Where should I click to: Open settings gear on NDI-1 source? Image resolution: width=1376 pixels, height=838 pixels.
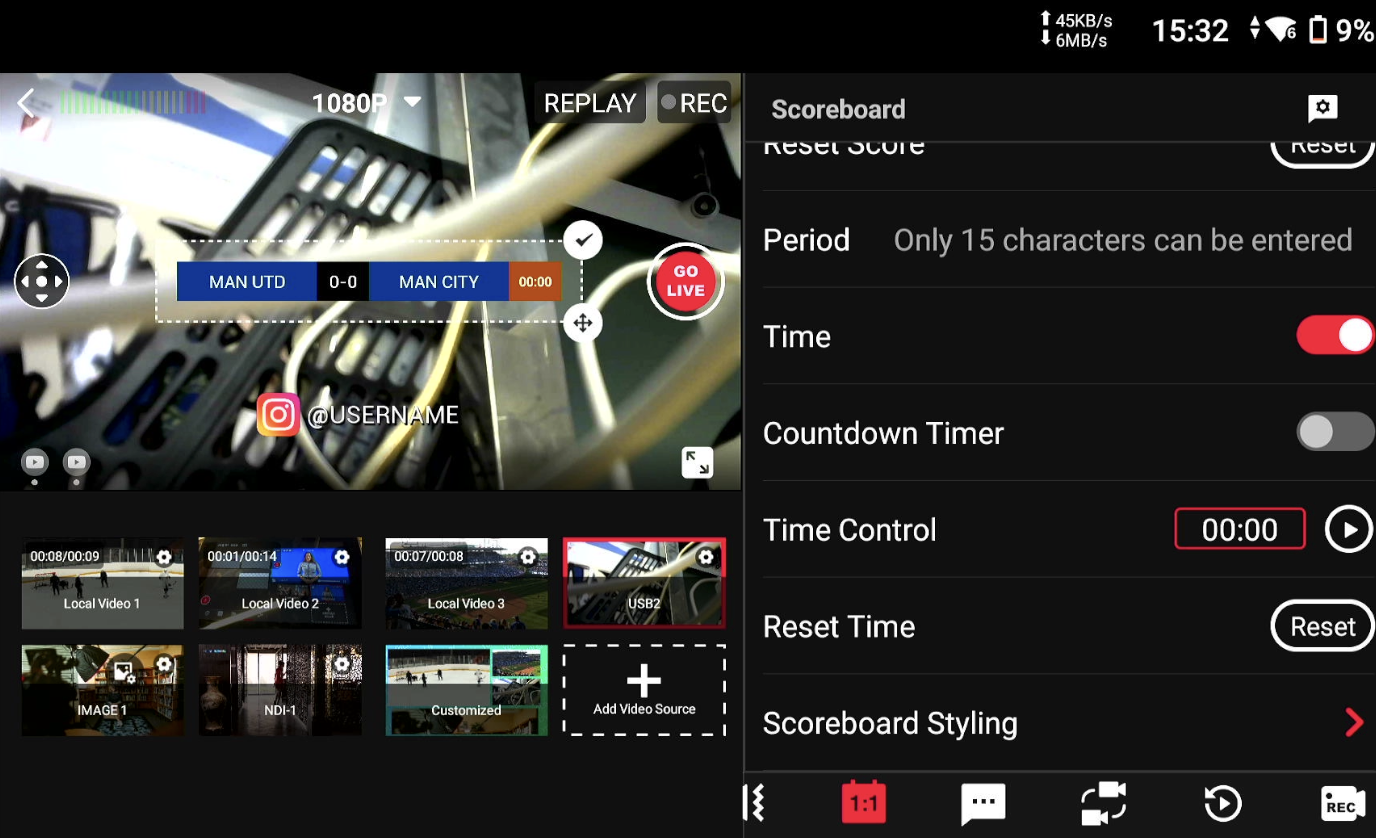[342, 664]
